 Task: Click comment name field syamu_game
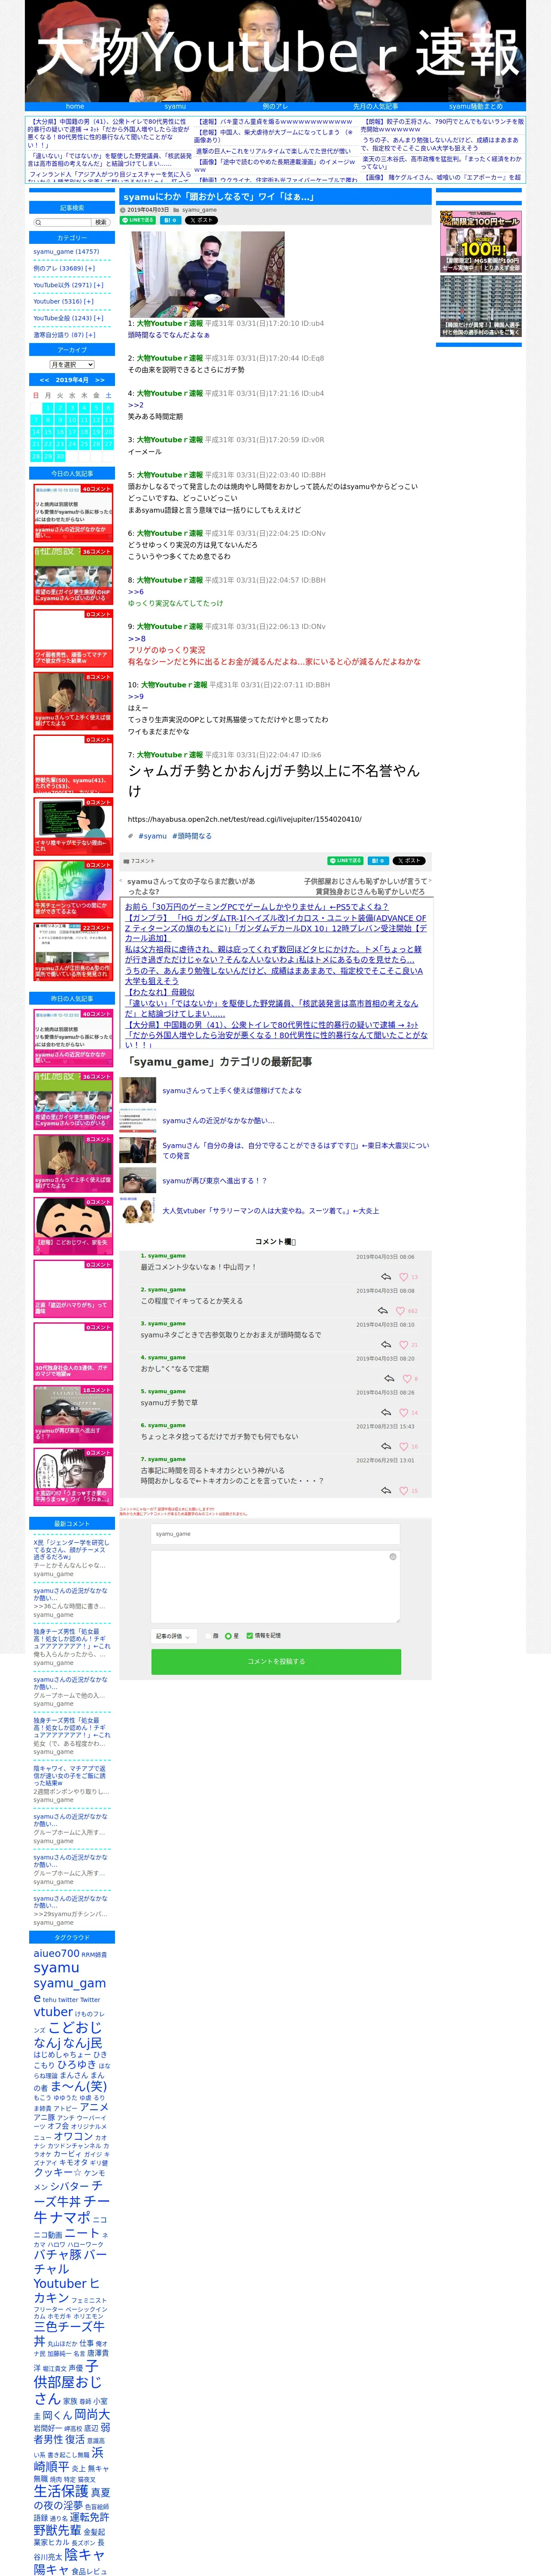[x=276, y=1534]
